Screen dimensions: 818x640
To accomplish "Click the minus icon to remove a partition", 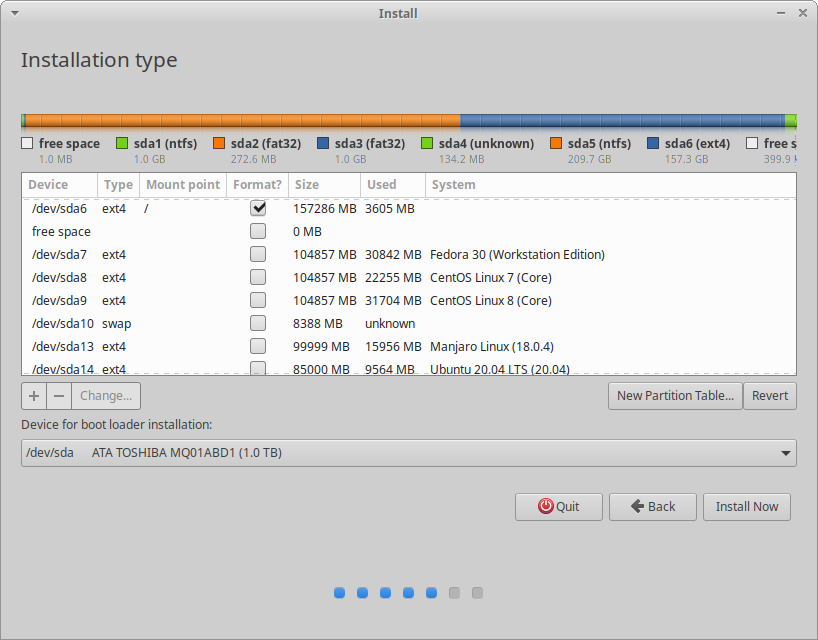I will point(60,396).
